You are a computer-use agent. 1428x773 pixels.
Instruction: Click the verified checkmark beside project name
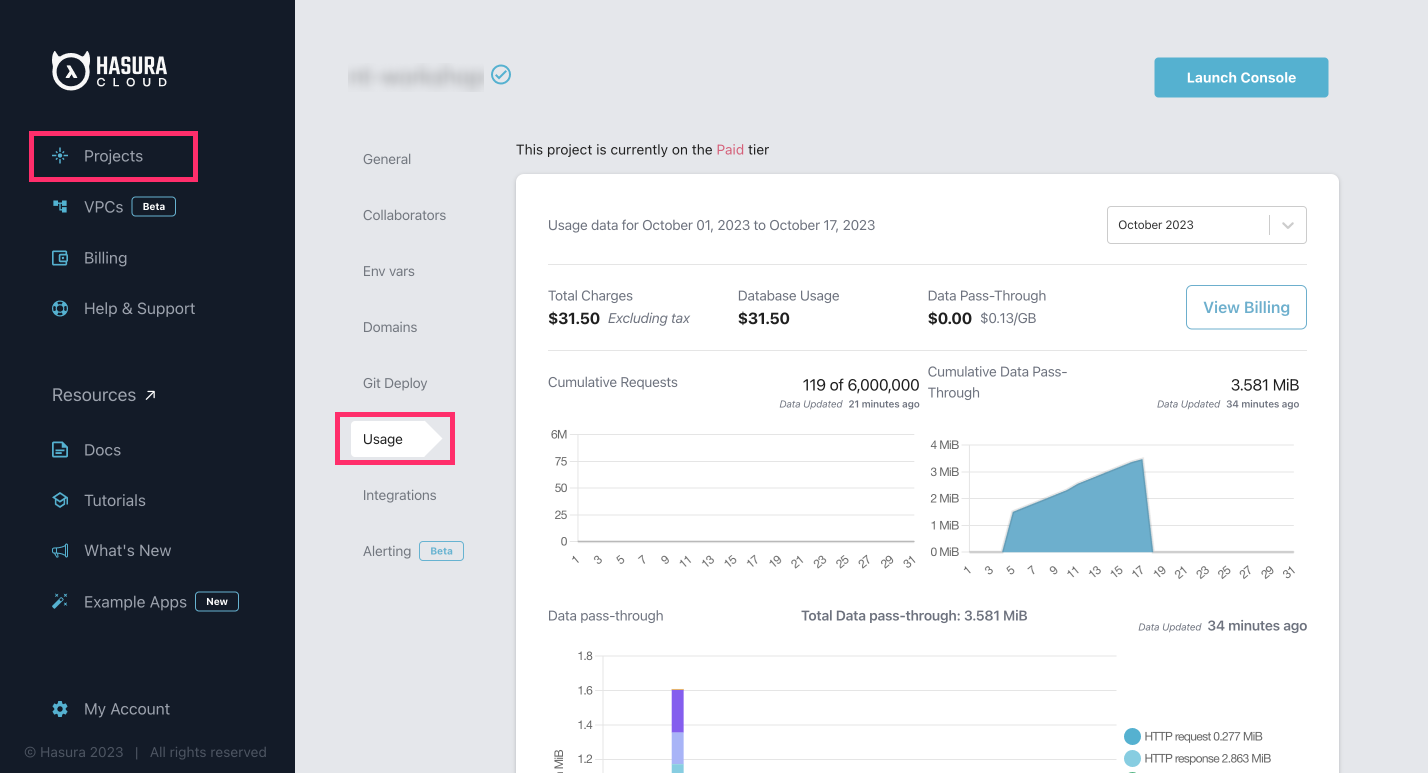(x=501, y=74)
